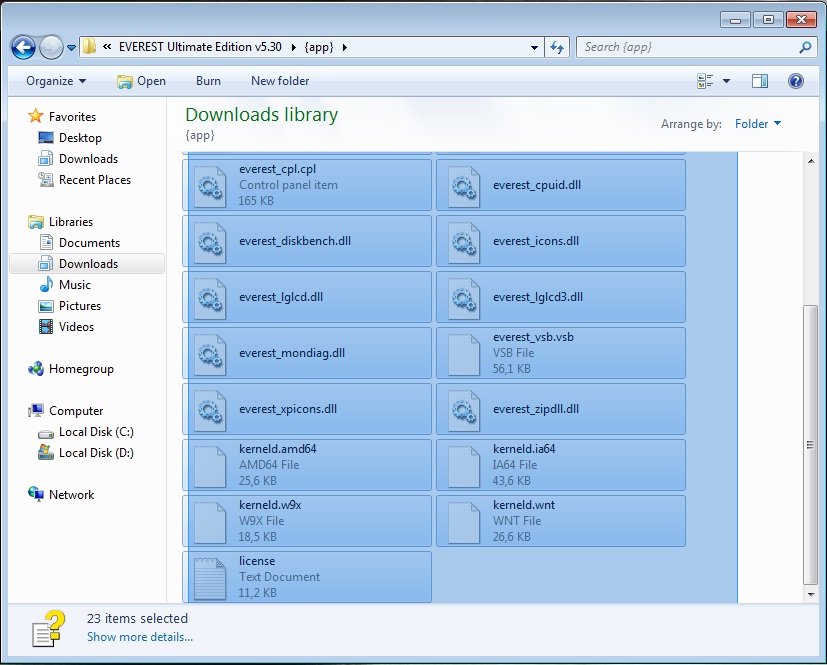Viewport: 827px width, 665px height.
Task: Toggle the preview pane button
Action: click(759, 81)
